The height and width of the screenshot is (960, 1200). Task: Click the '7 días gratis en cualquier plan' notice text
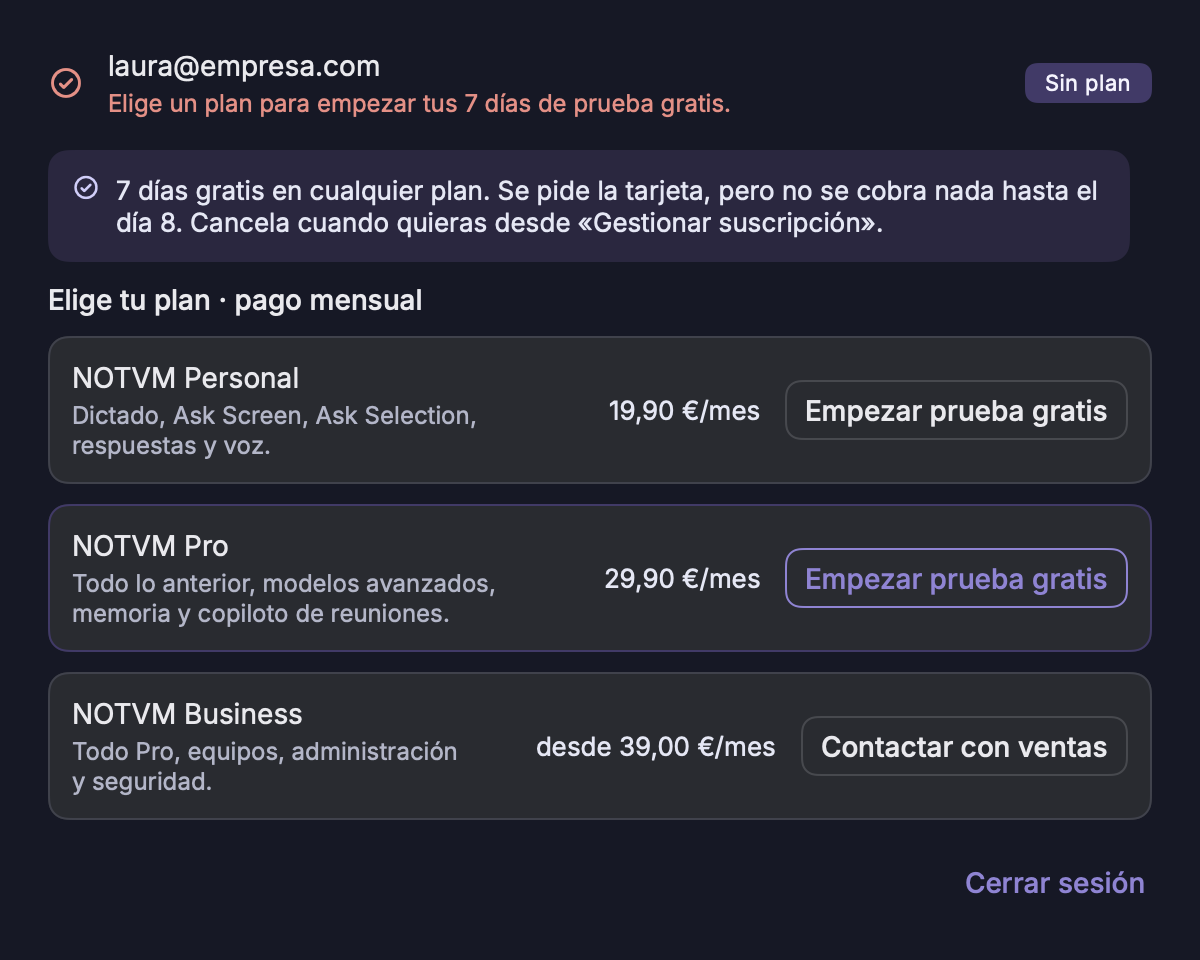(607, 206)
